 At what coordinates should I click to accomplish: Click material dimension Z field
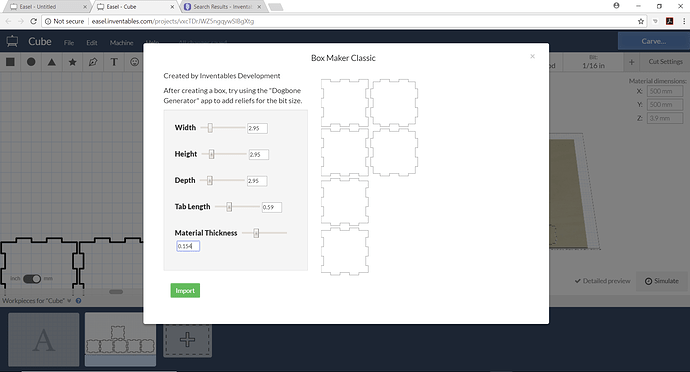[665, 118]
